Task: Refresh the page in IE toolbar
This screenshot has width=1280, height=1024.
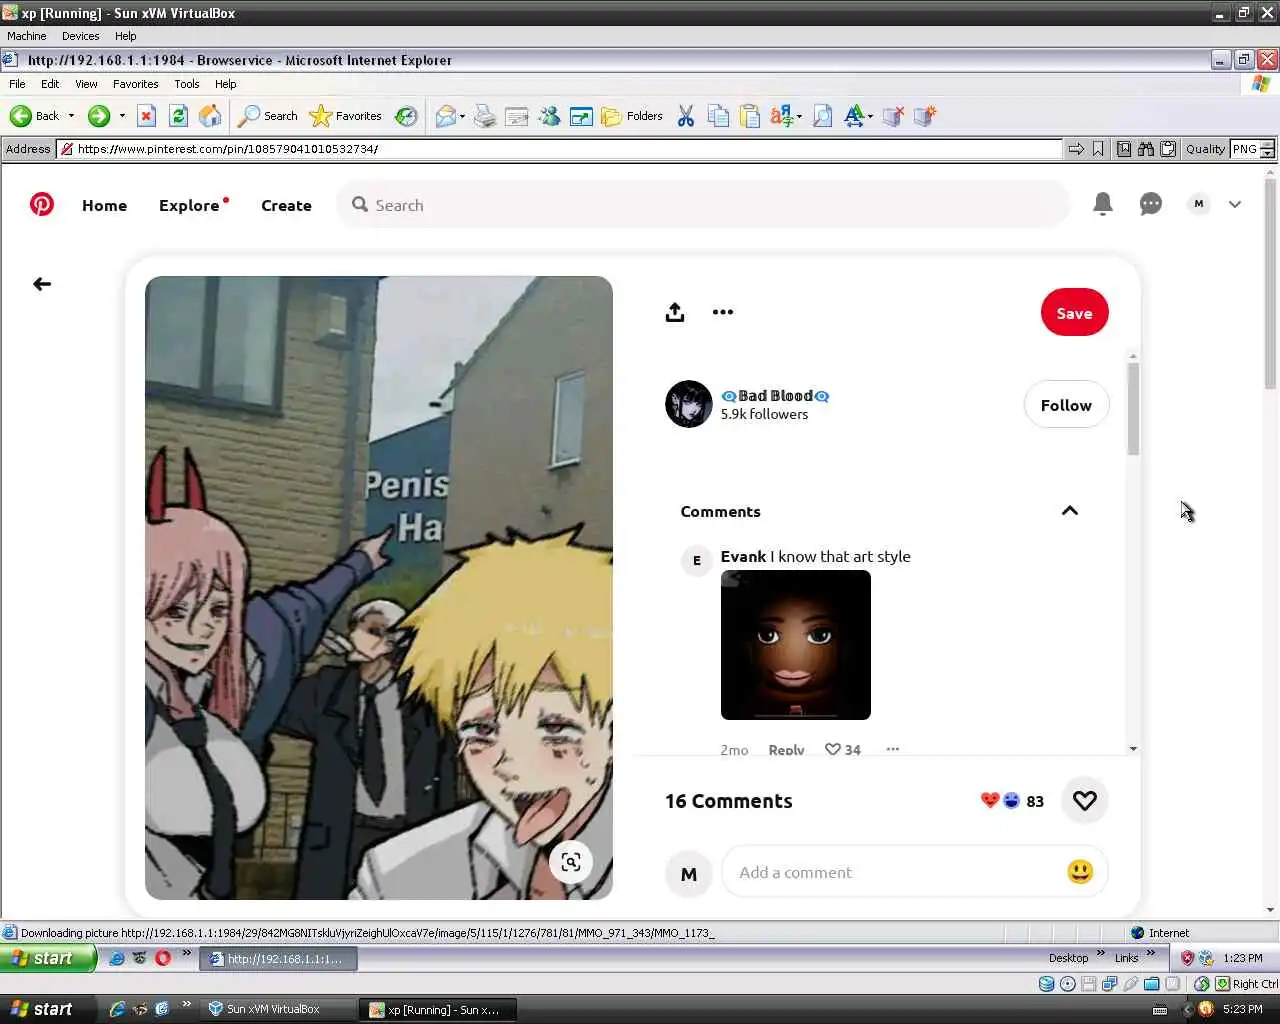Action: [178, 116]
